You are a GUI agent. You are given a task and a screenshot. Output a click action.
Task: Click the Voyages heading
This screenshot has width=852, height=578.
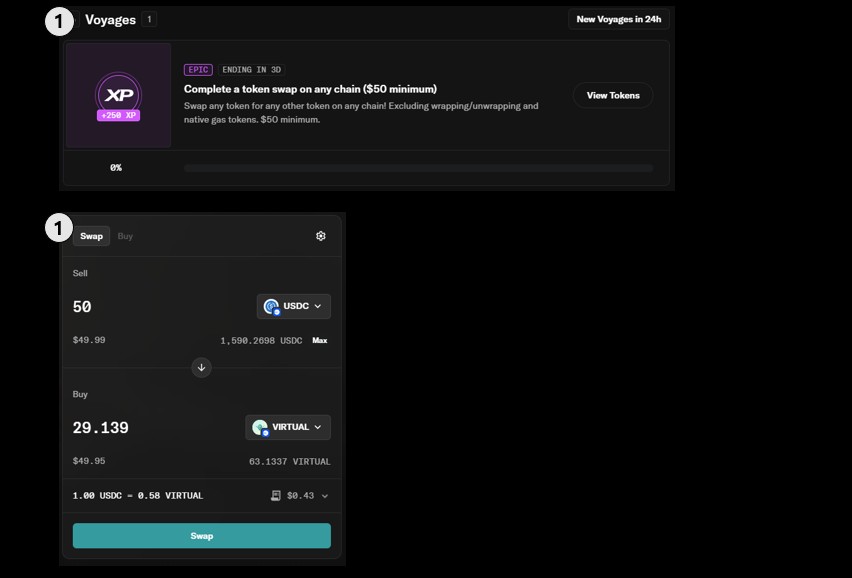(x=110, y=20)
